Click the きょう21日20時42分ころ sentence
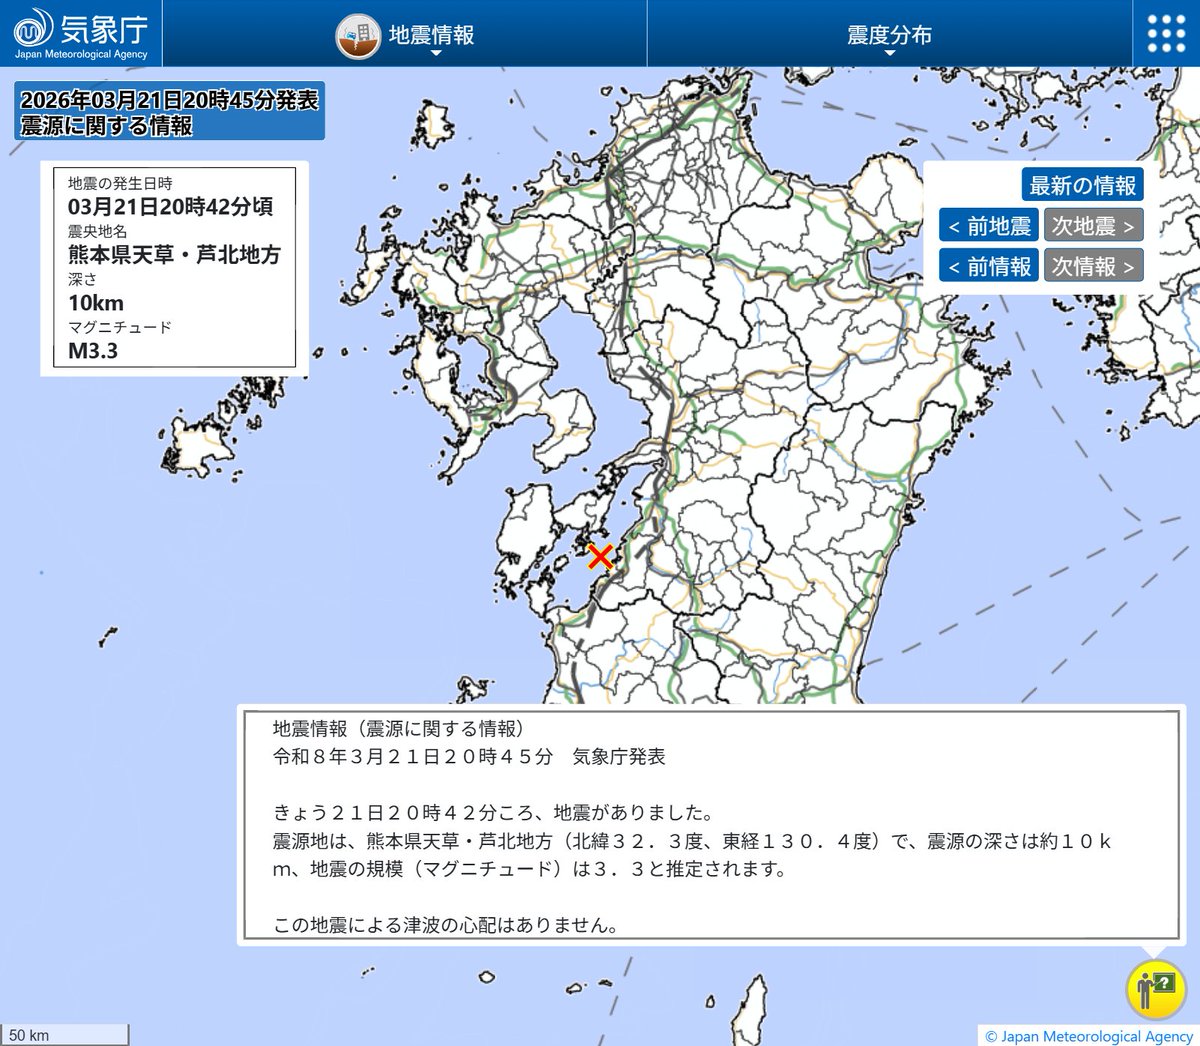This screenshot has height=1046, width=1200. [493, 813]
